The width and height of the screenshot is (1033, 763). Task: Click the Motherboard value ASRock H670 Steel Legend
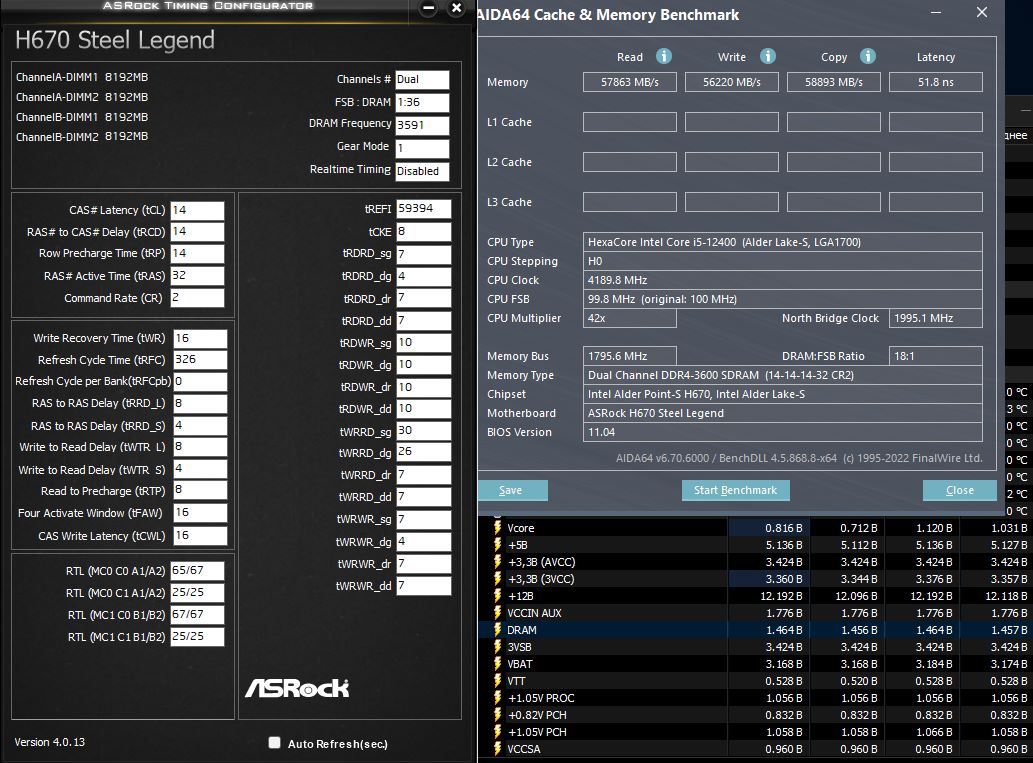click(783, 413)
